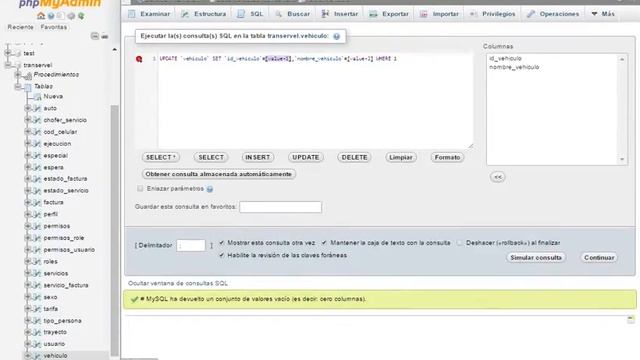This screenshot has width=640, height=360.
Task: Reload the navigation panel with the green icon
Action: tap(81, 16)
